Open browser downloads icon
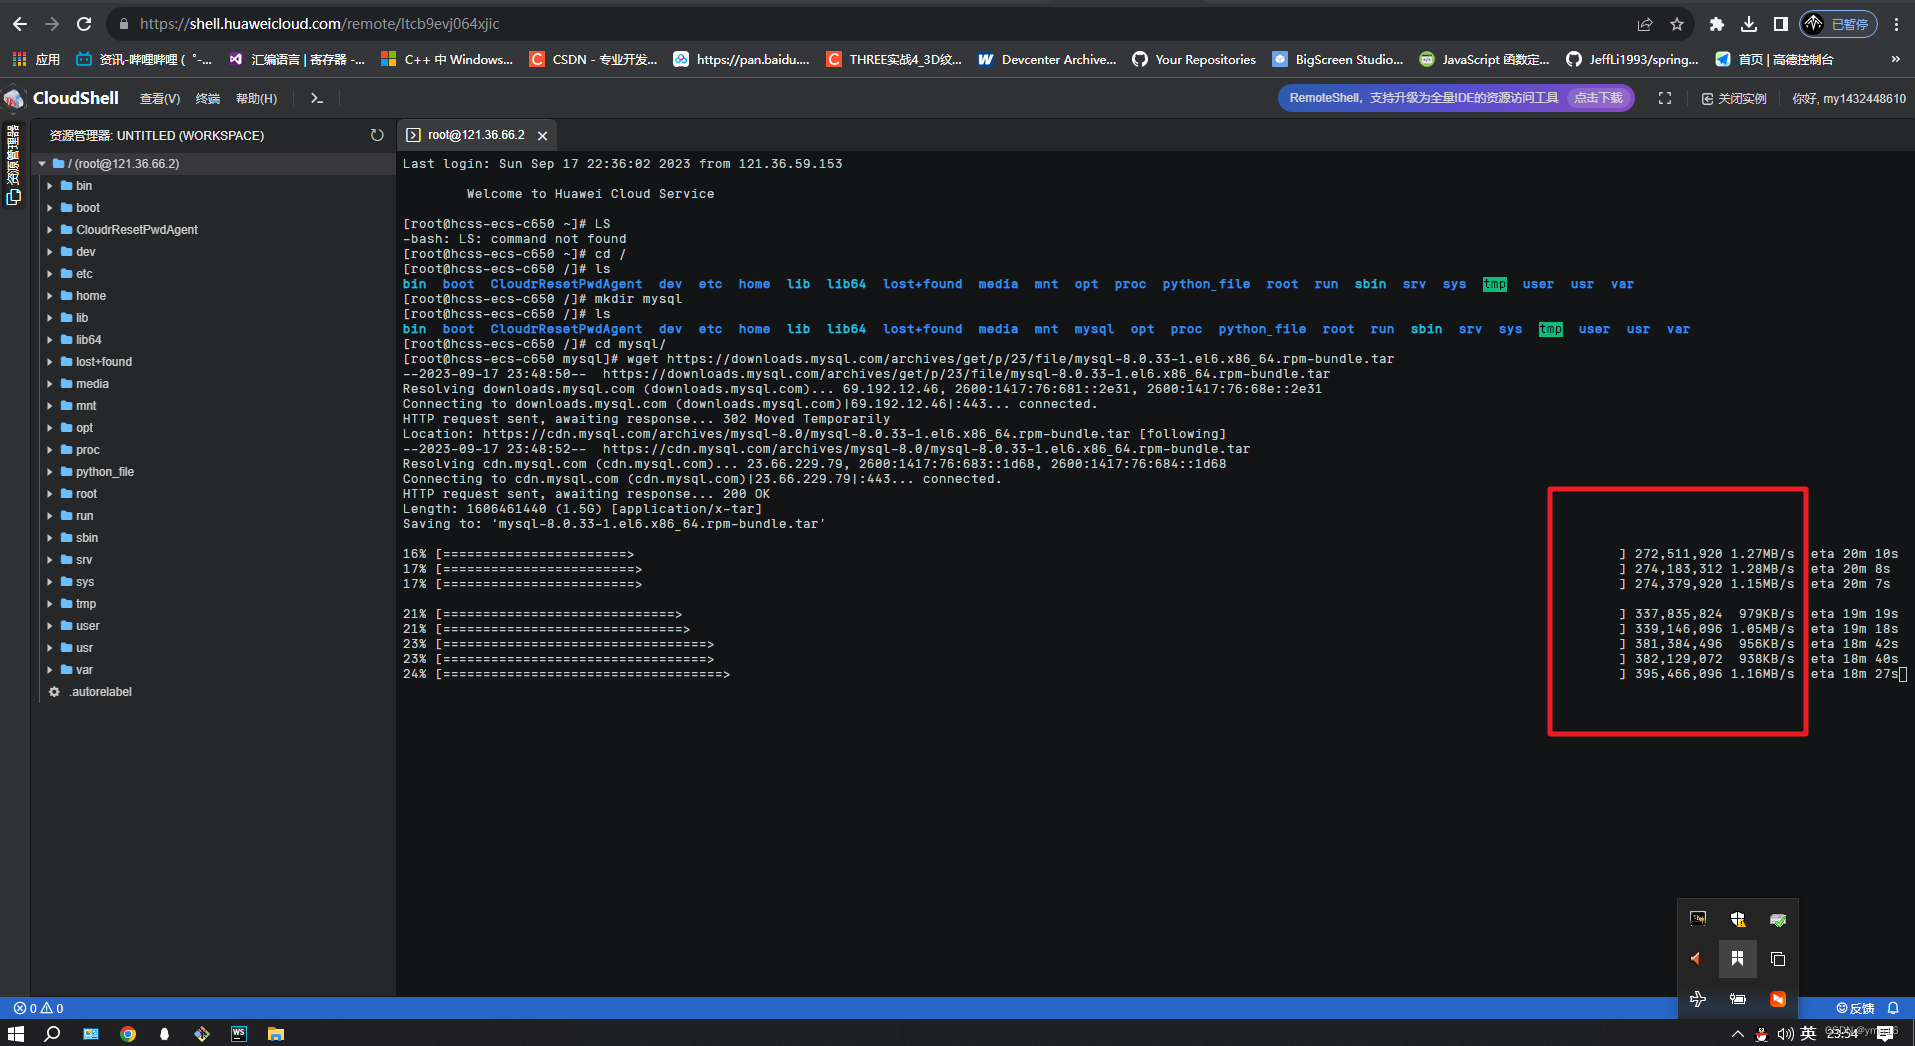 (x=1749, y=24)
